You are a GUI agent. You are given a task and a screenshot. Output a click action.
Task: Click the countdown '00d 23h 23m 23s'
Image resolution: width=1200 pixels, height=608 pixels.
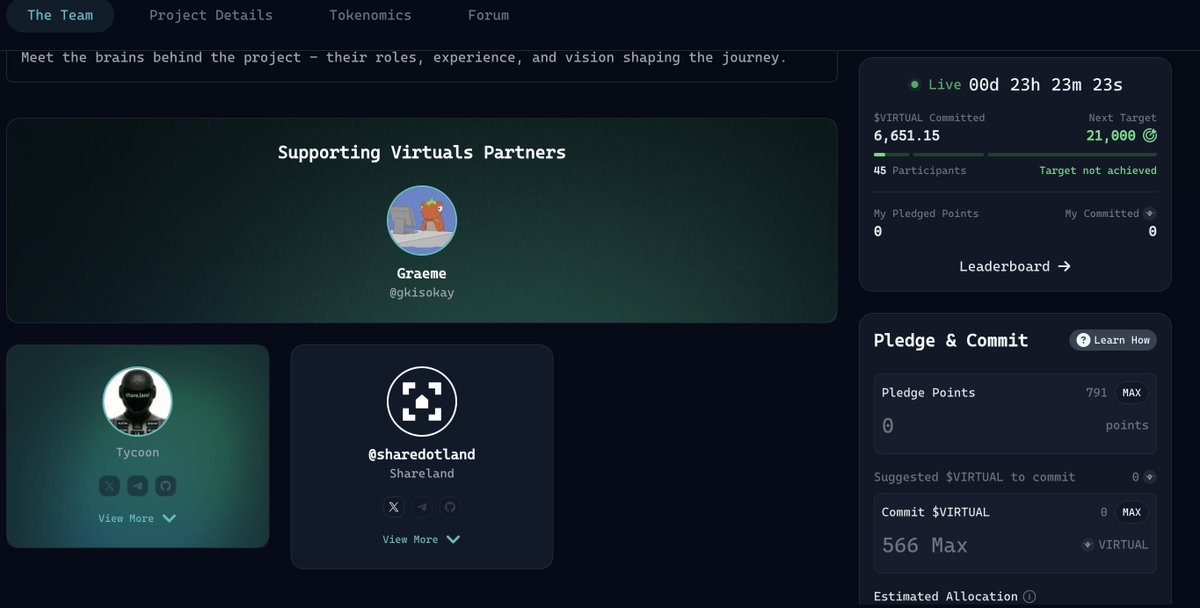(1045, 85)
